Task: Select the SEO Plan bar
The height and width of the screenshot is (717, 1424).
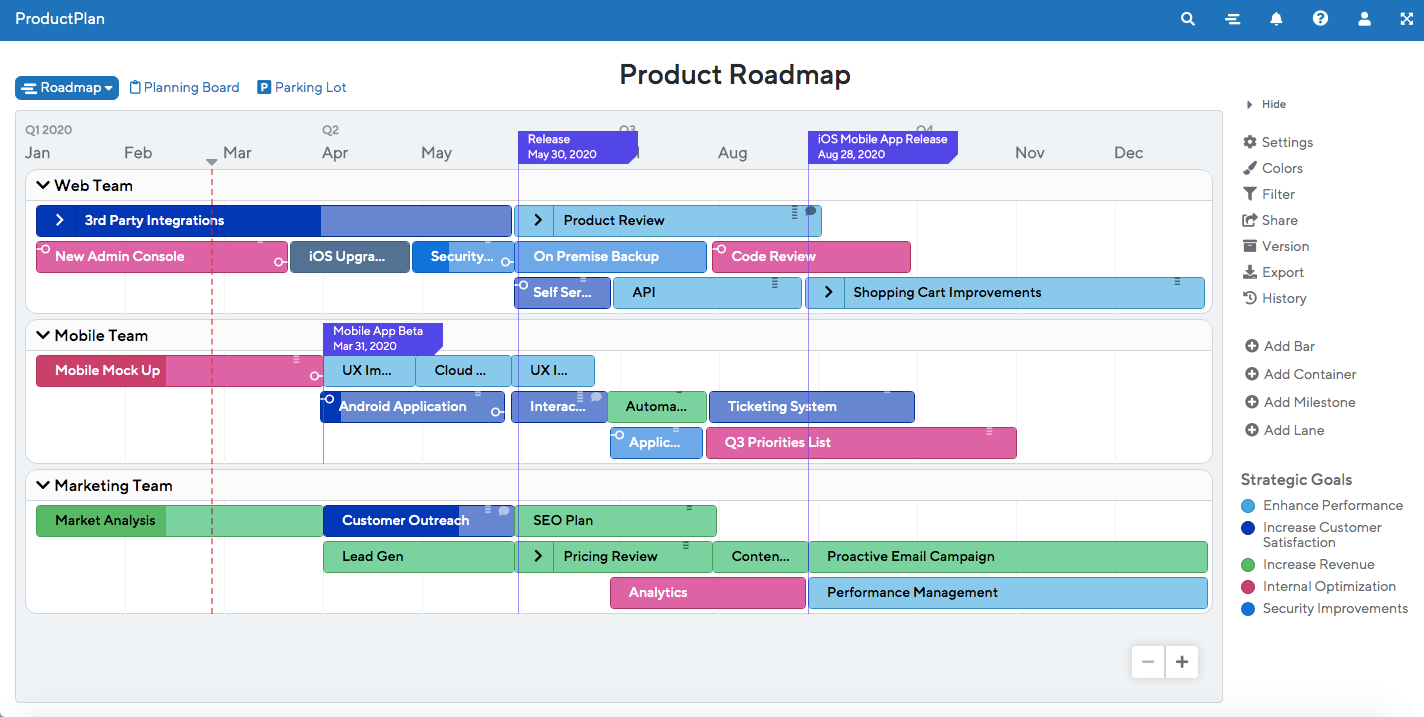Action: [616, 521]
